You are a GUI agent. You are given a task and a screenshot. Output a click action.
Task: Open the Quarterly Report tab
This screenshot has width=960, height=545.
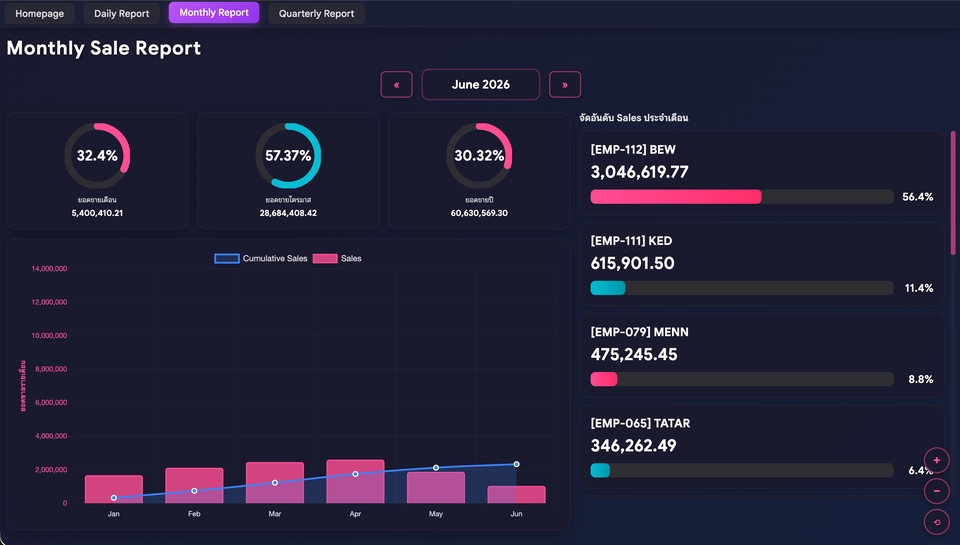[x=317, y=13]
